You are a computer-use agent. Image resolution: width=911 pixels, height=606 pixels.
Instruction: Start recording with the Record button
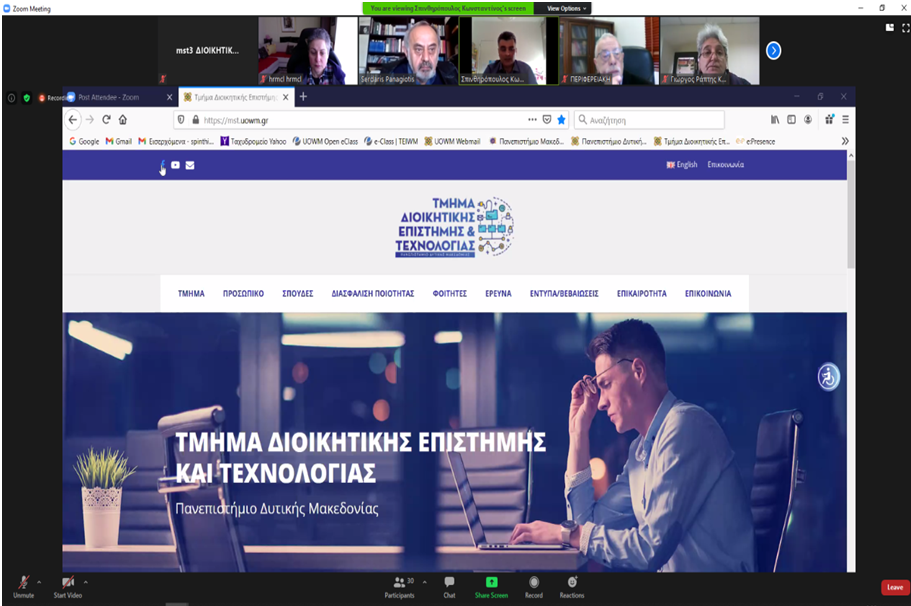534,587
